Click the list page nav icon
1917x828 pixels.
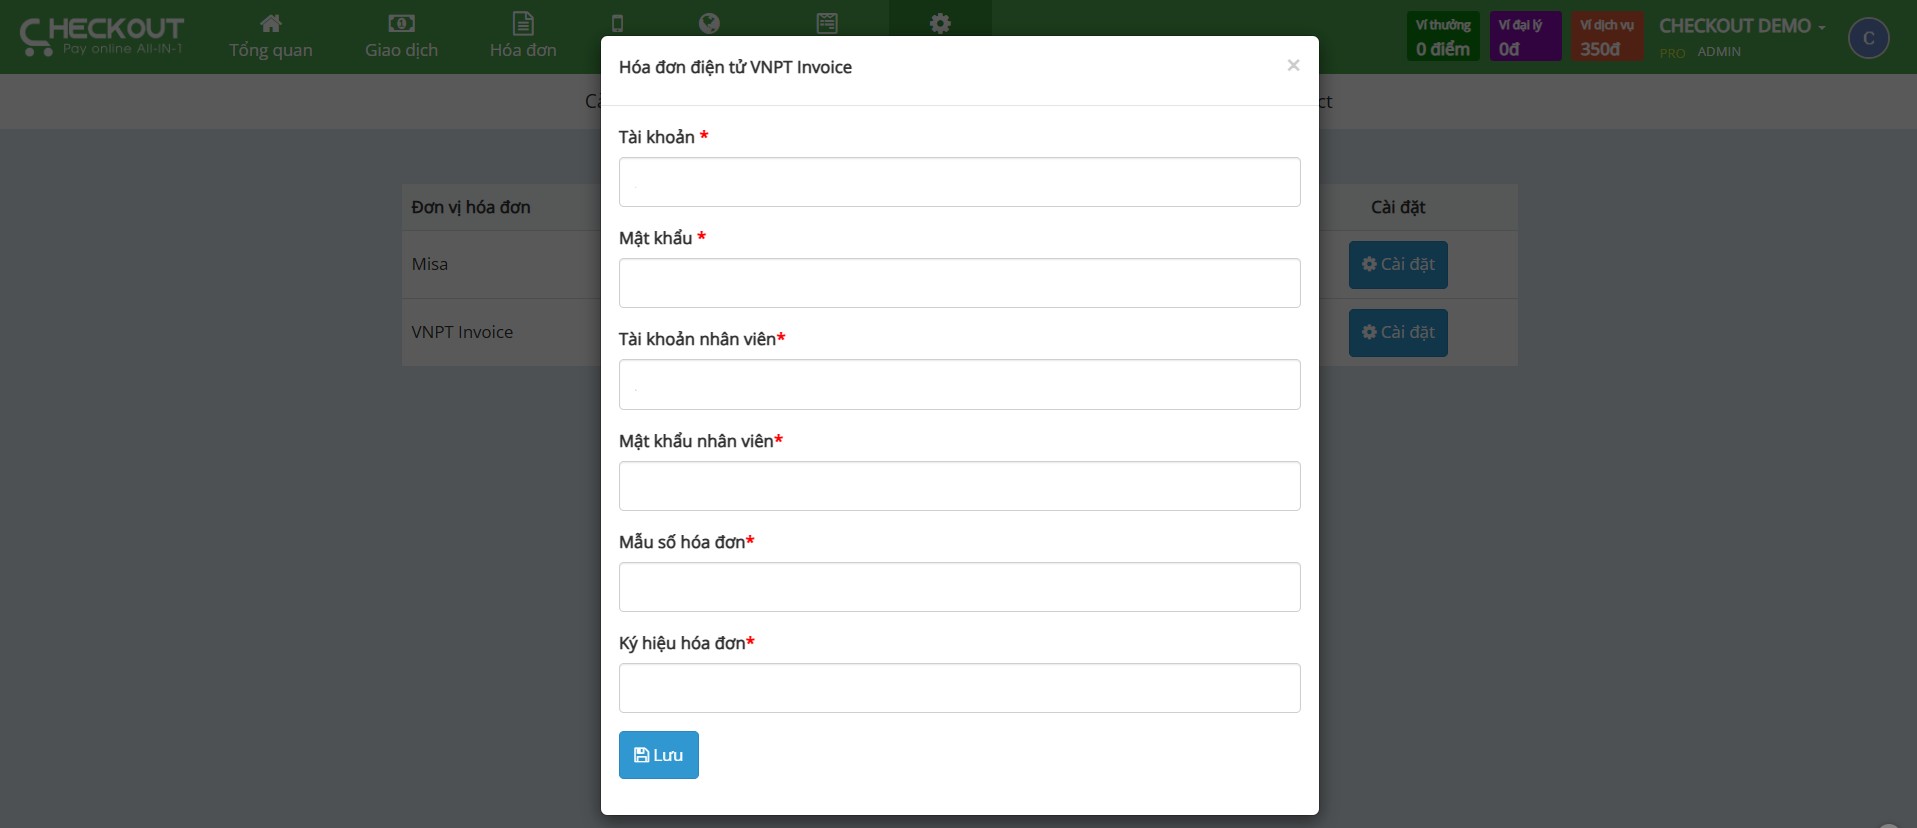(827, 23)
